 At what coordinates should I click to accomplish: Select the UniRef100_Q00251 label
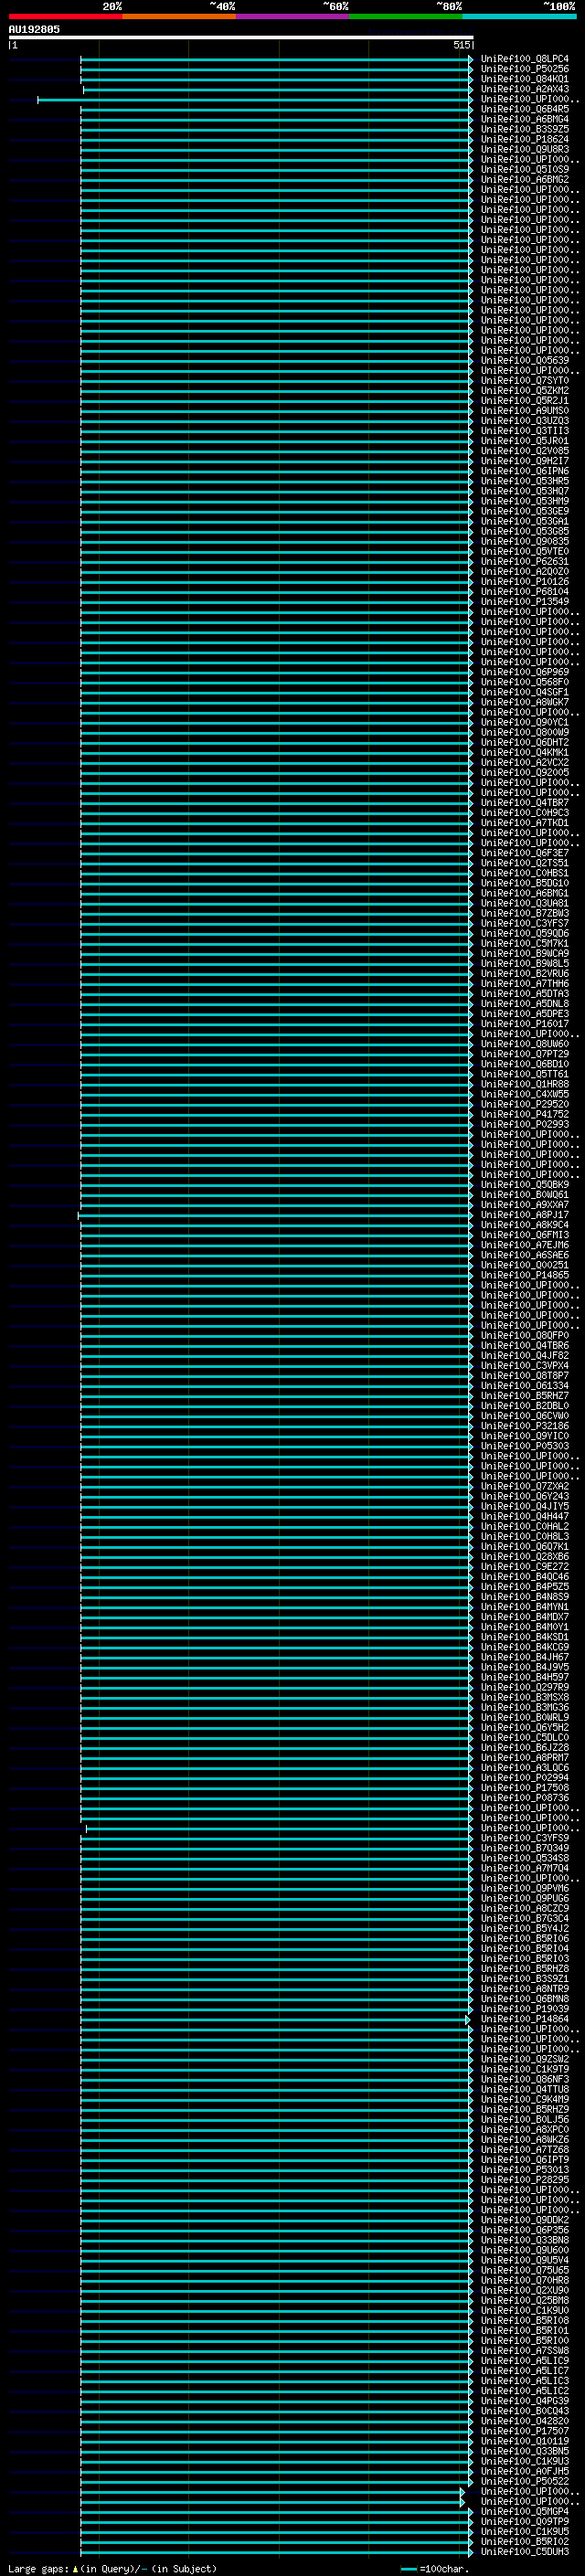pos(525,1266)
